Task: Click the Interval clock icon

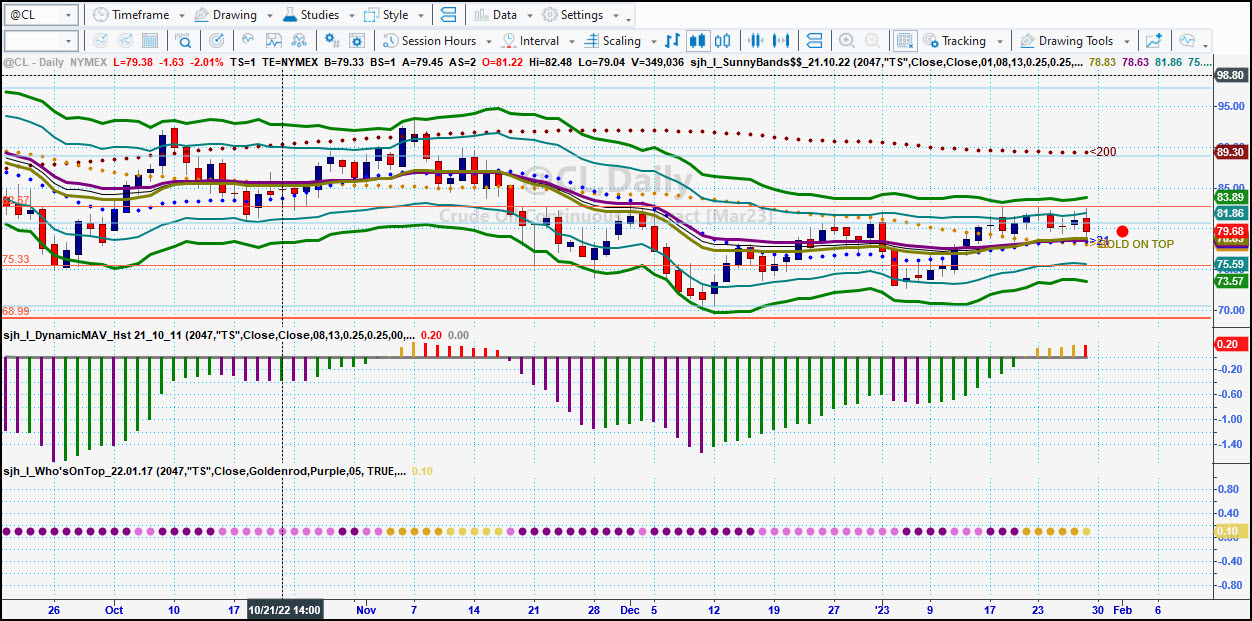Action: coord(509,41)
